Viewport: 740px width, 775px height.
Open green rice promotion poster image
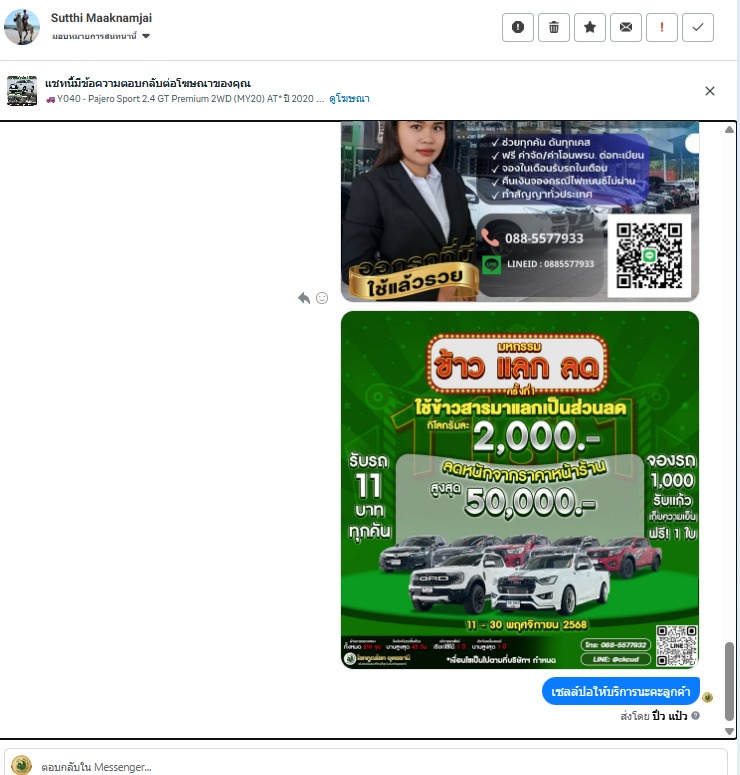pyautogui.click(x=520, y=490)
